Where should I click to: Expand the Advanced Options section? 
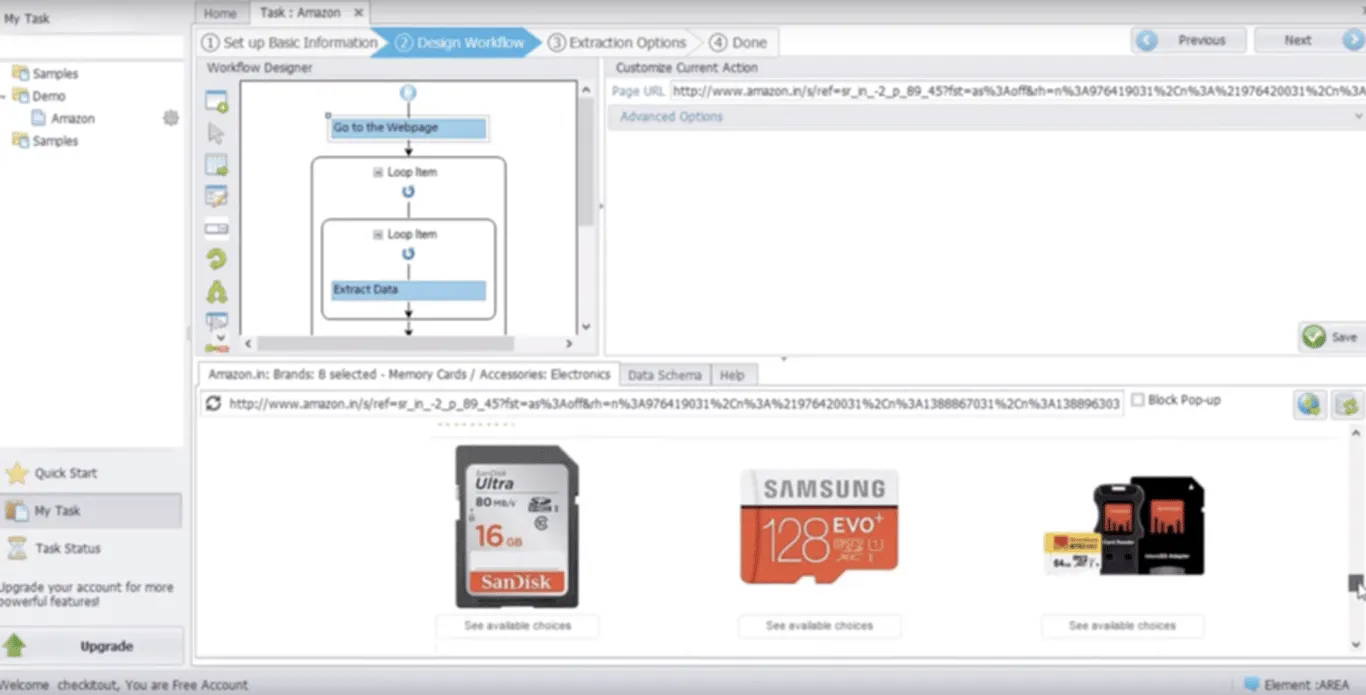click(x=671, y=117)
